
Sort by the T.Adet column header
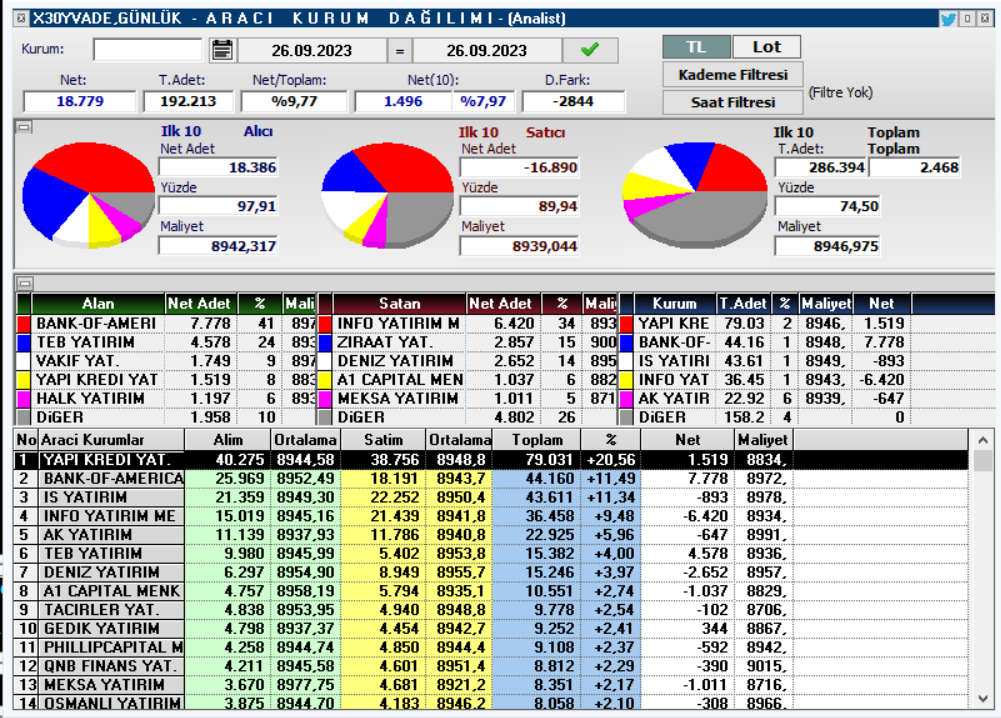(743, 304)
